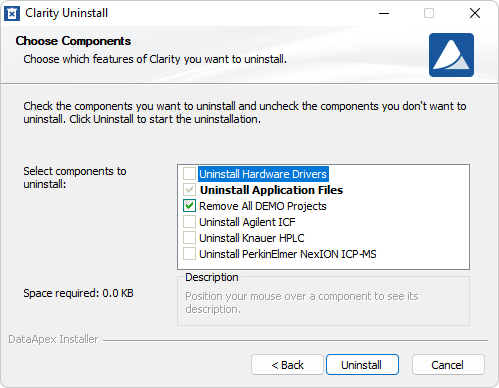Select the Uninstall Knauer HPLC label

pos(252,238)
